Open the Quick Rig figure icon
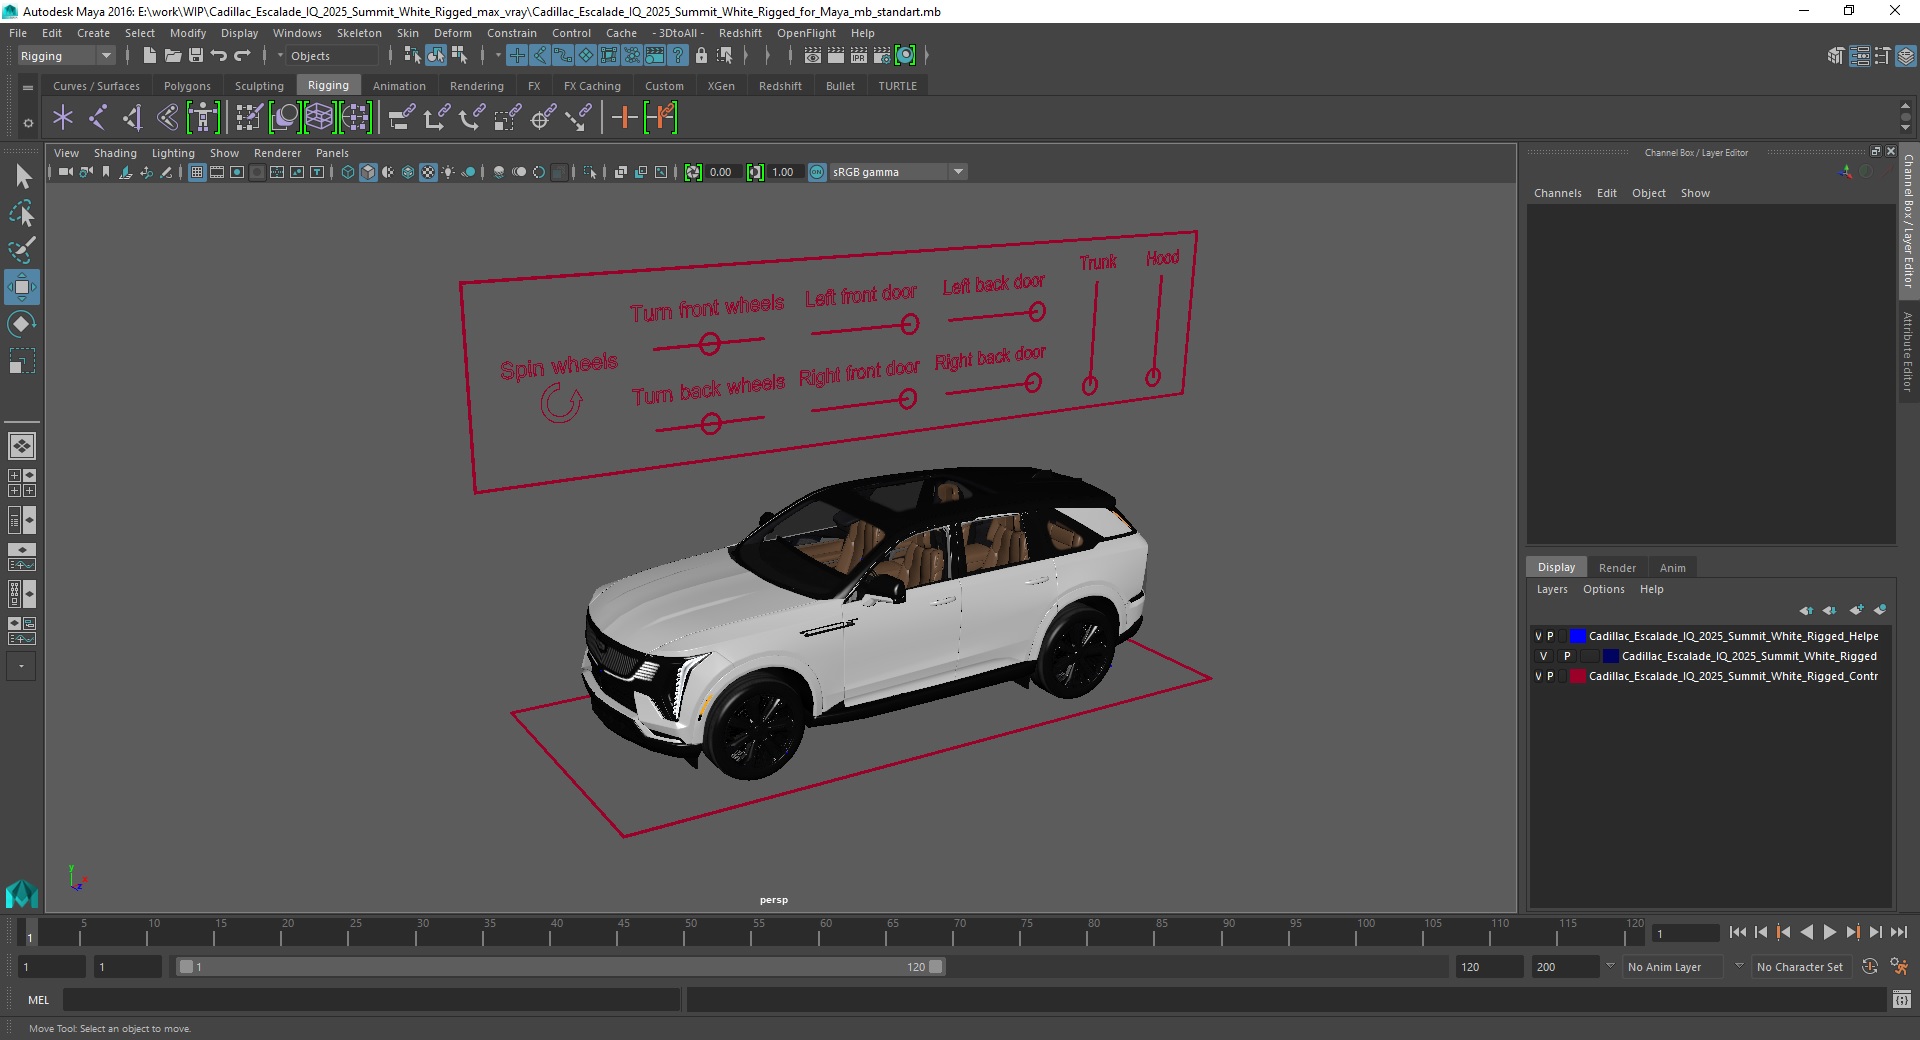 [203, 118]
